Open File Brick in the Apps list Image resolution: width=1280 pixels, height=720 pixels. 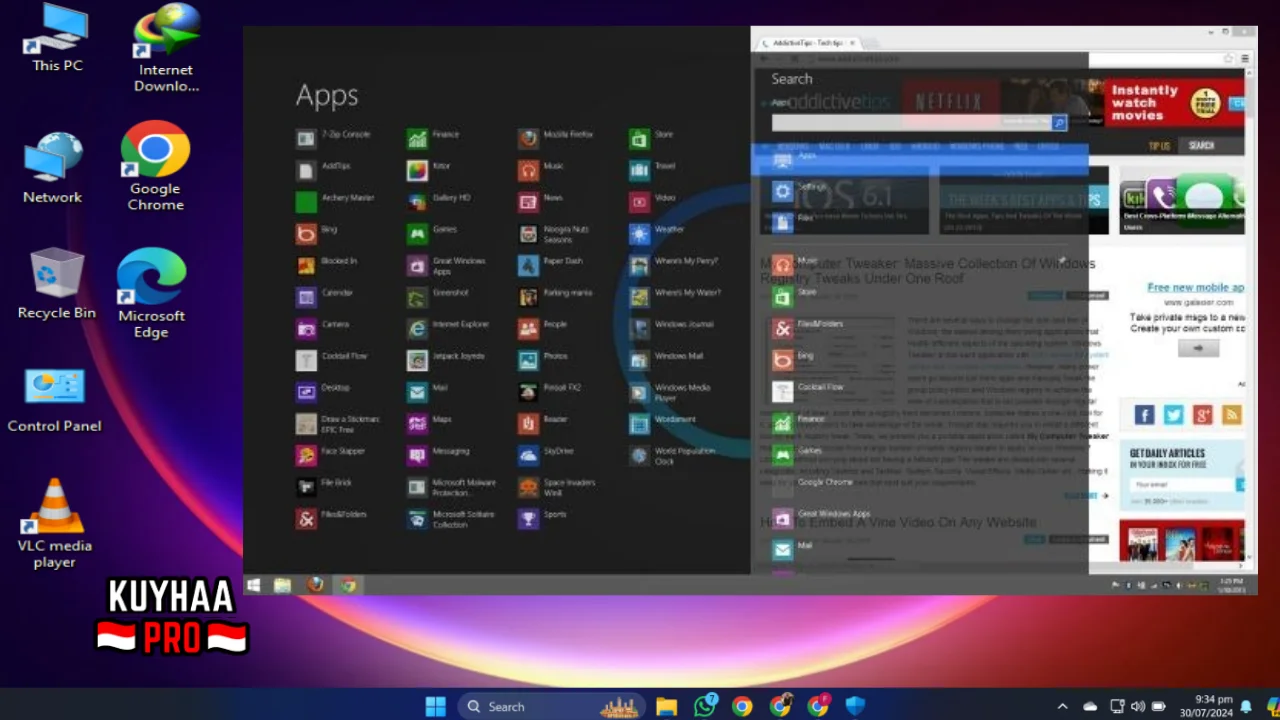(325, 485)
